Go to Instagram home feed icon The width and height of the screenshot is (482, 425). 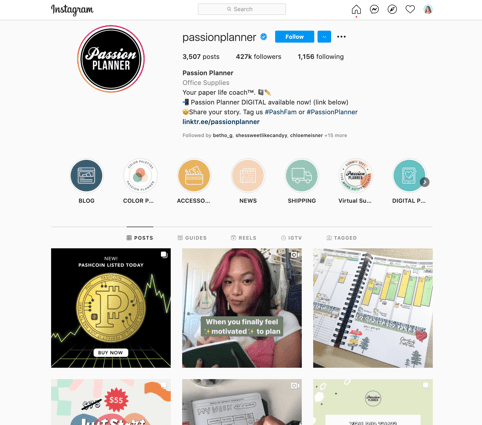point(356,9)
